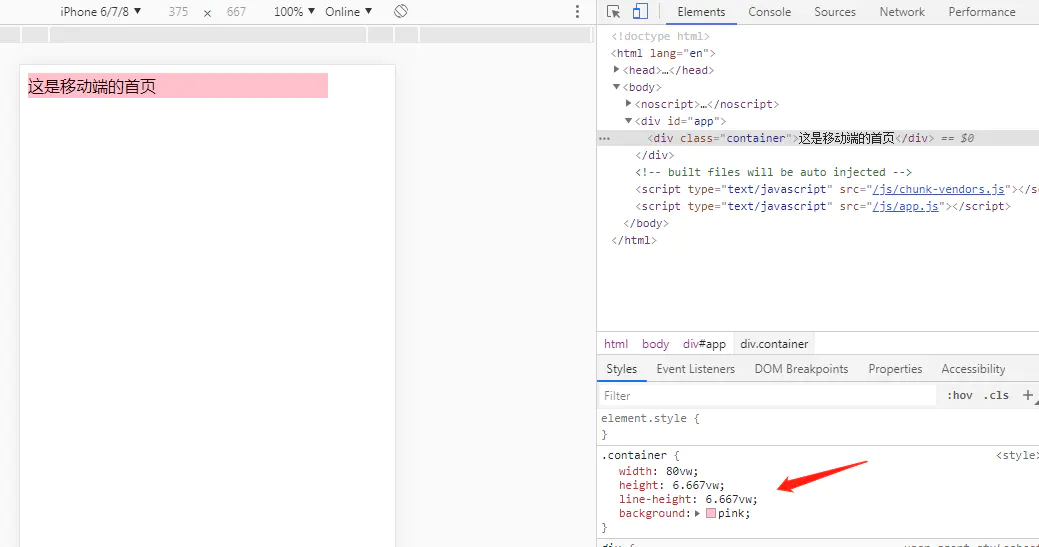Add new style rule with plus icon

1027,395
